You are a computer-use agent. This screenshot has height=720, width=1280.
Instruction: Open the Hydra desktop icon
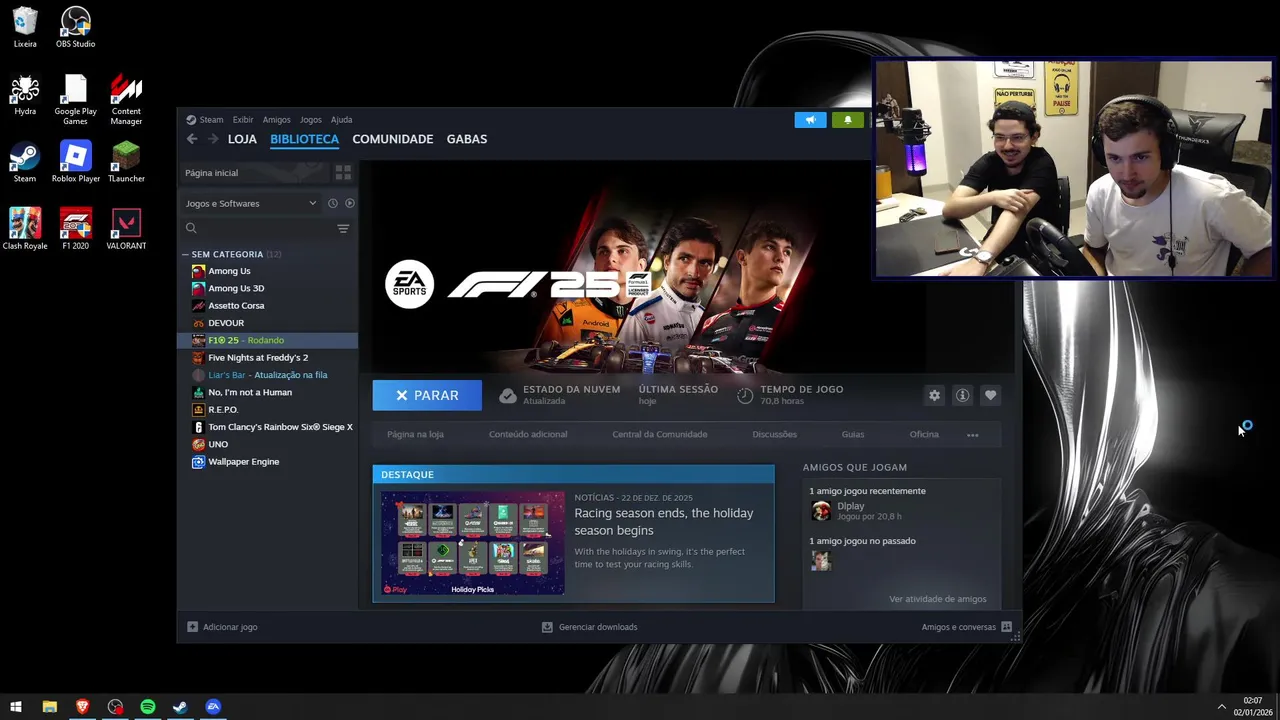click(25, 95)
